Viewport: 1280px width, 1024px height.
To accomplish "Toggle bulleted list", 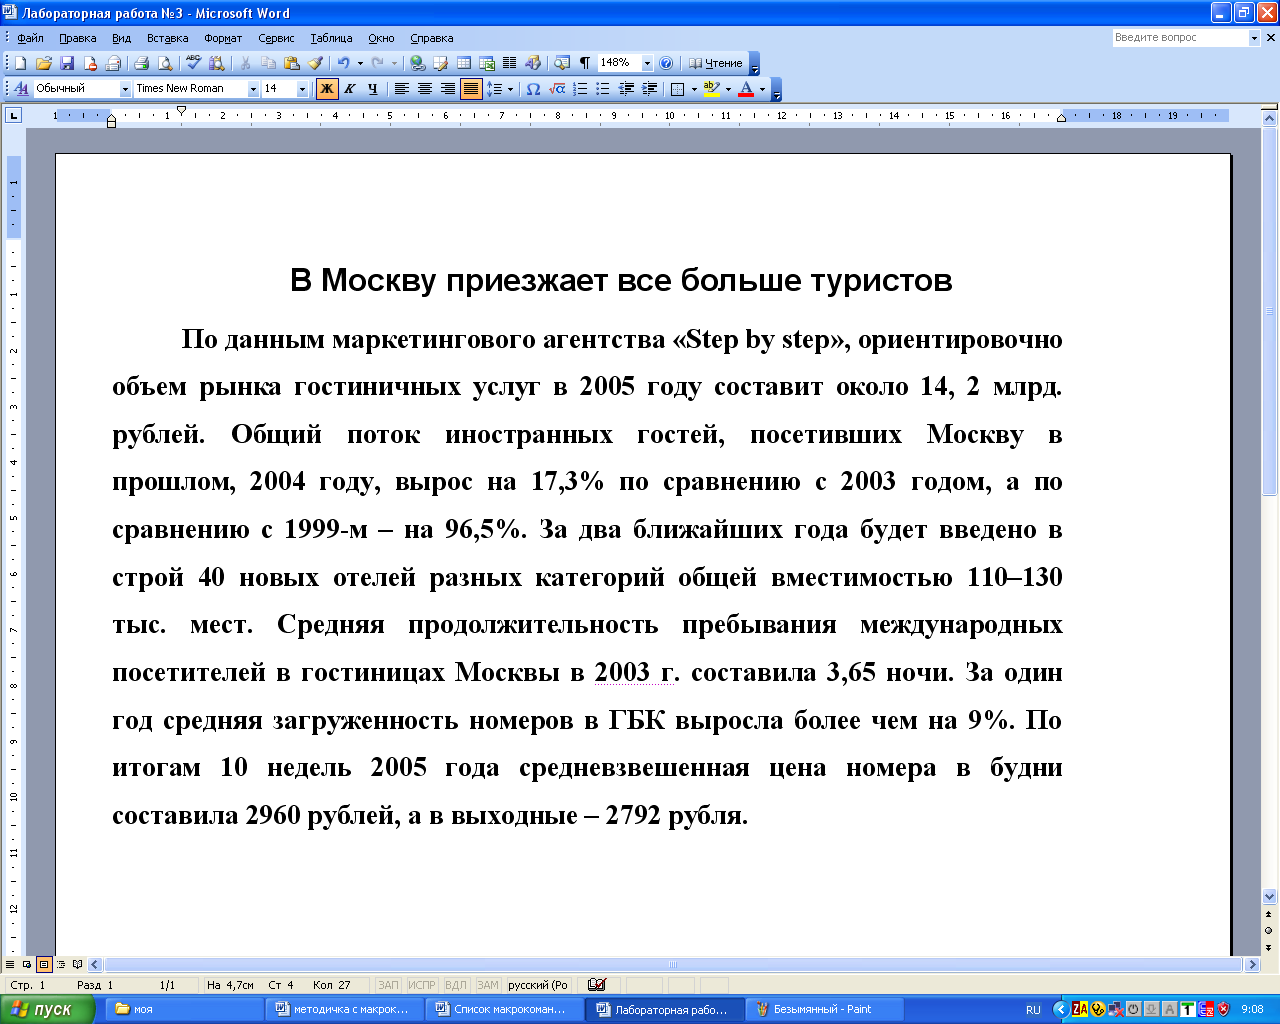I will click(x=603, y=89).
